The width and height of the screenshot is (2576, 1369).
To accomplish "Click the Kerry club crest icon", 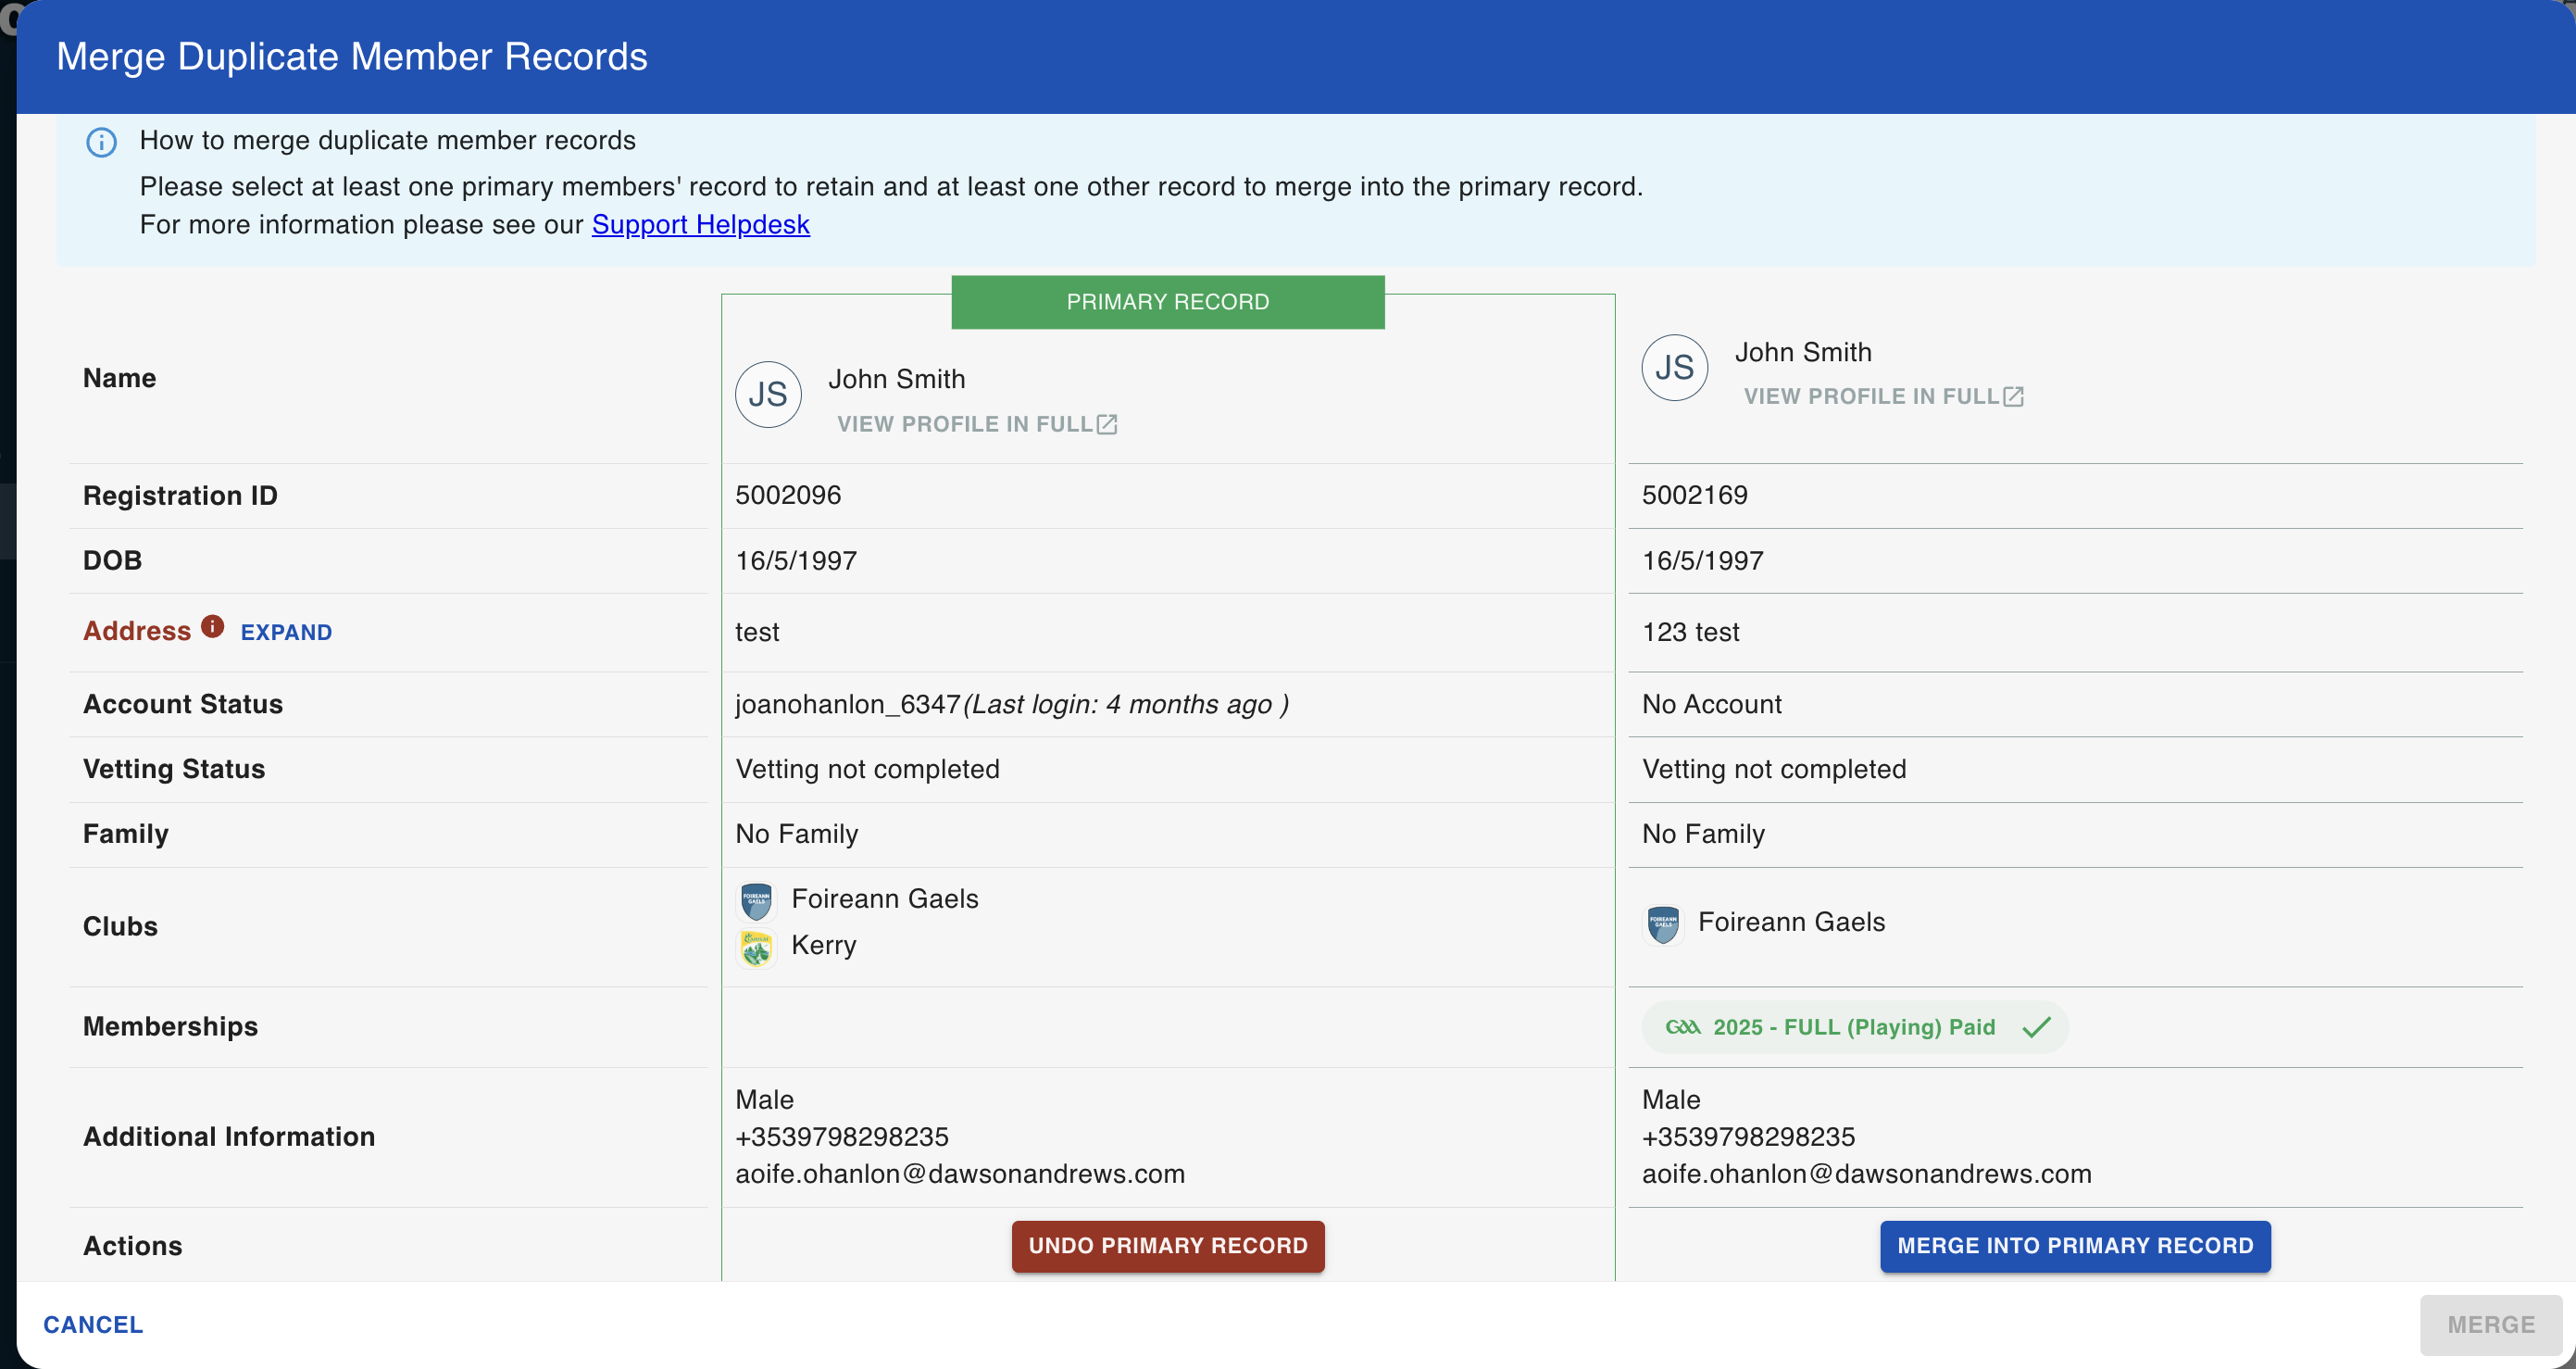I will click(756, 947).
